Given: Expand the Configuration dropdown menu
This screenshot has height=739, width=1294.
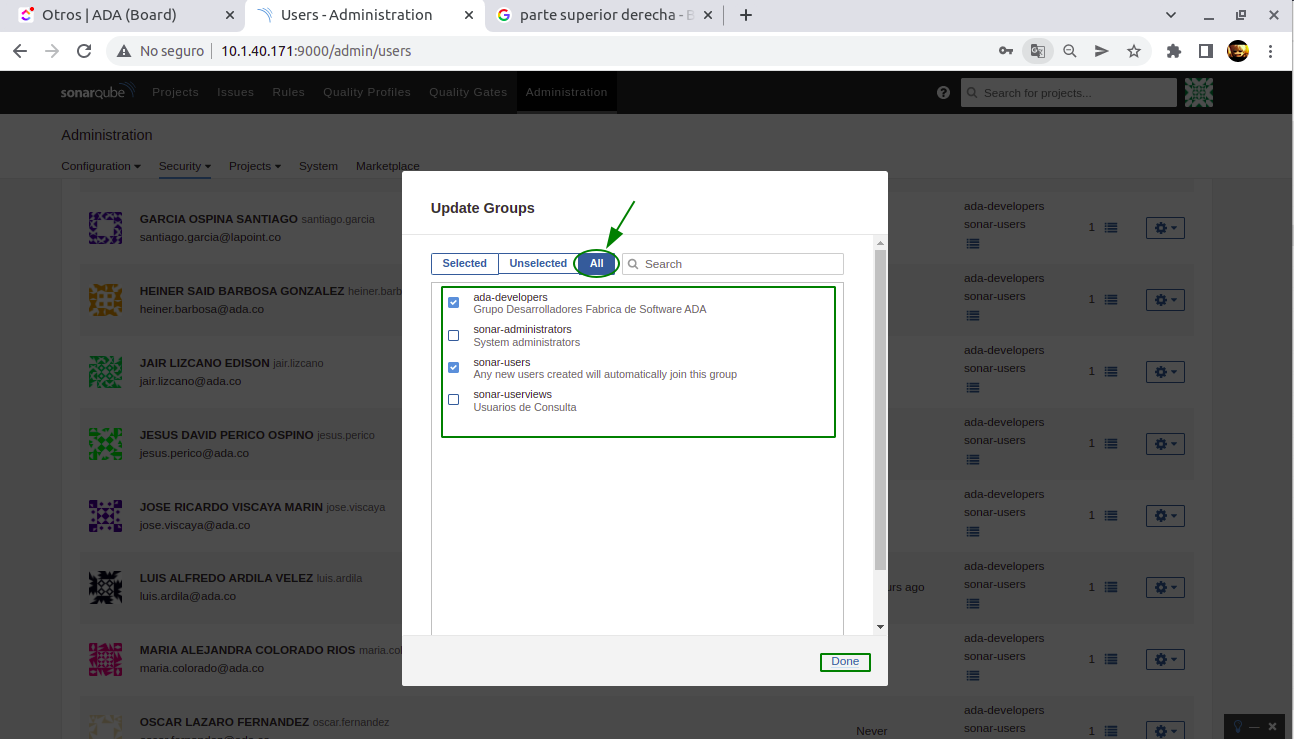Looking at the screenshot, I should pos(100,166).
